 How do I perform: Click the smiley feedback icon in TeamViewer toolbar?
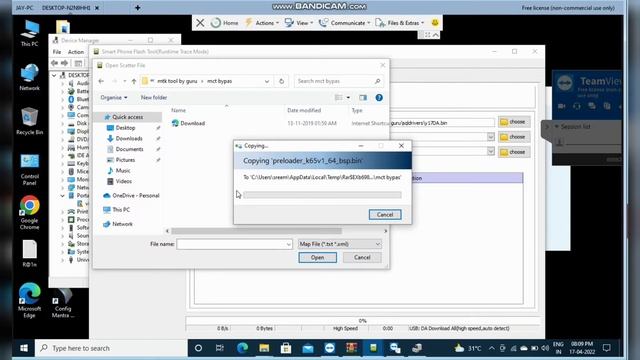pyautogui.click(x=435, y=23)
